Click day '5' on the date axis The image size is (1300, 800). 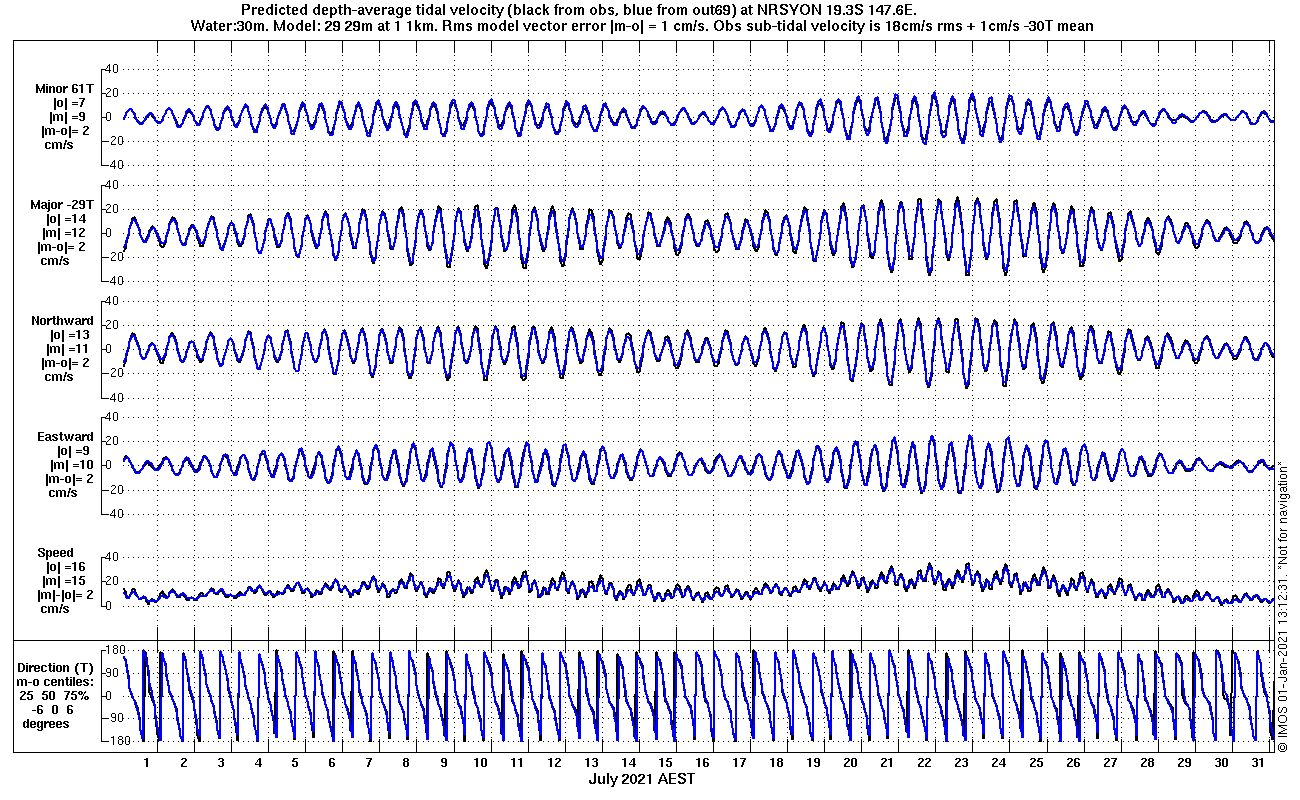tap(295, 762)
